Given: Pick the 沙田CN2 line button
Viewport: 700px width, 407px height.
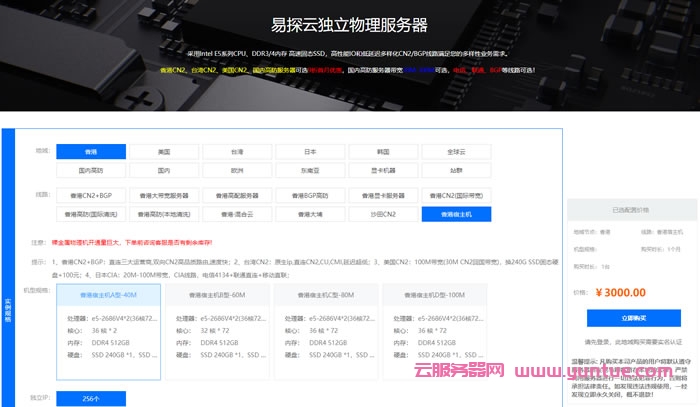Looking at the screenshot, I should (x=383, y=214).
